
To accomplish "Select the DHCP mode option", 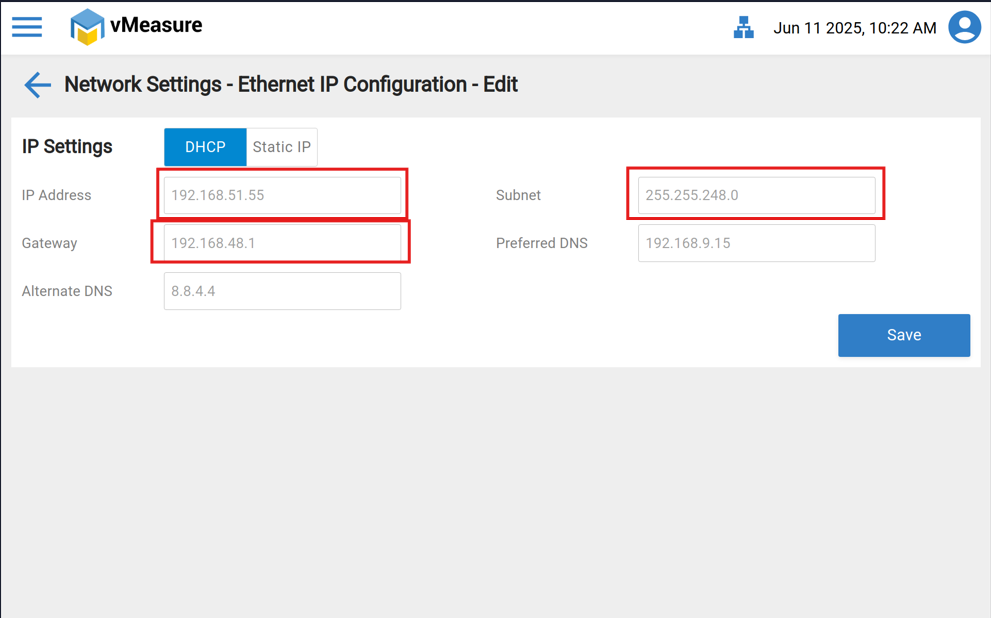I will point(205,147).
